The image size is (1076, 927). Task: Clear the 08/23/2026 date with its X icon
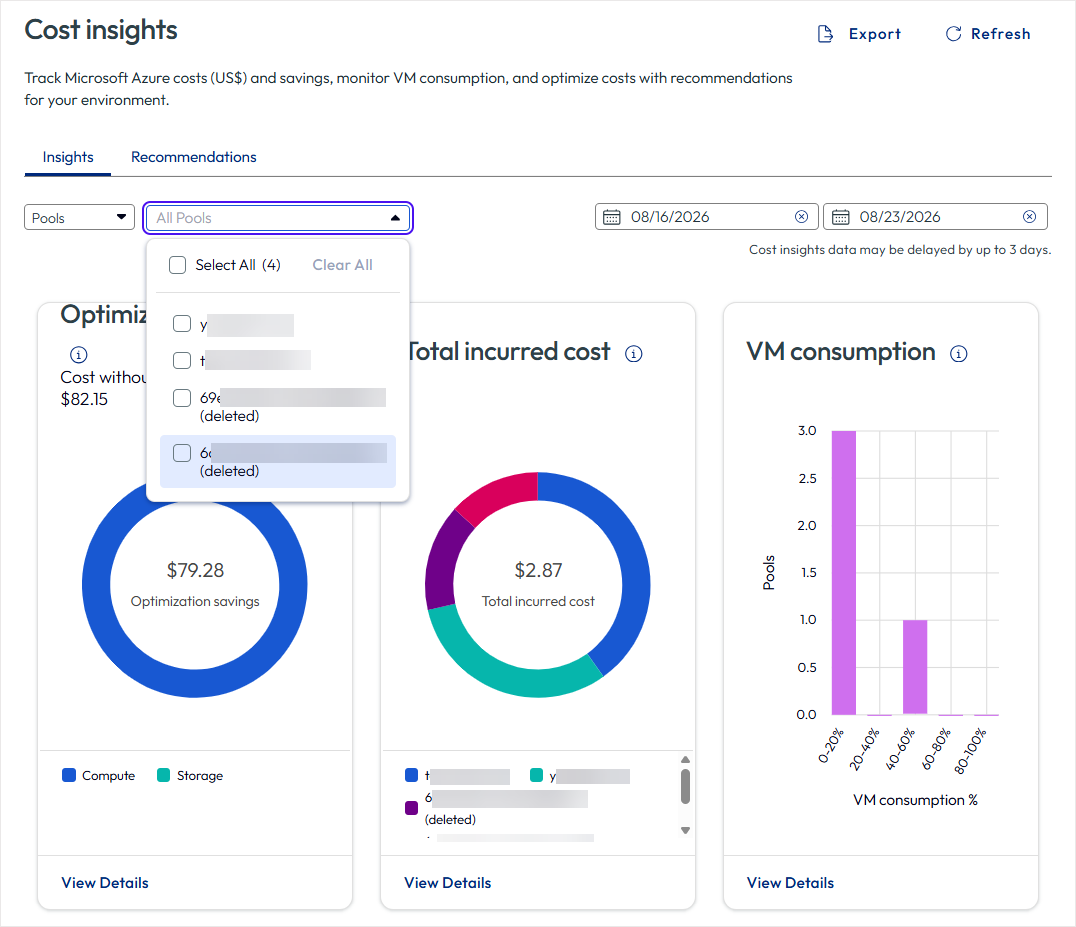click(x=1029, y=217)
